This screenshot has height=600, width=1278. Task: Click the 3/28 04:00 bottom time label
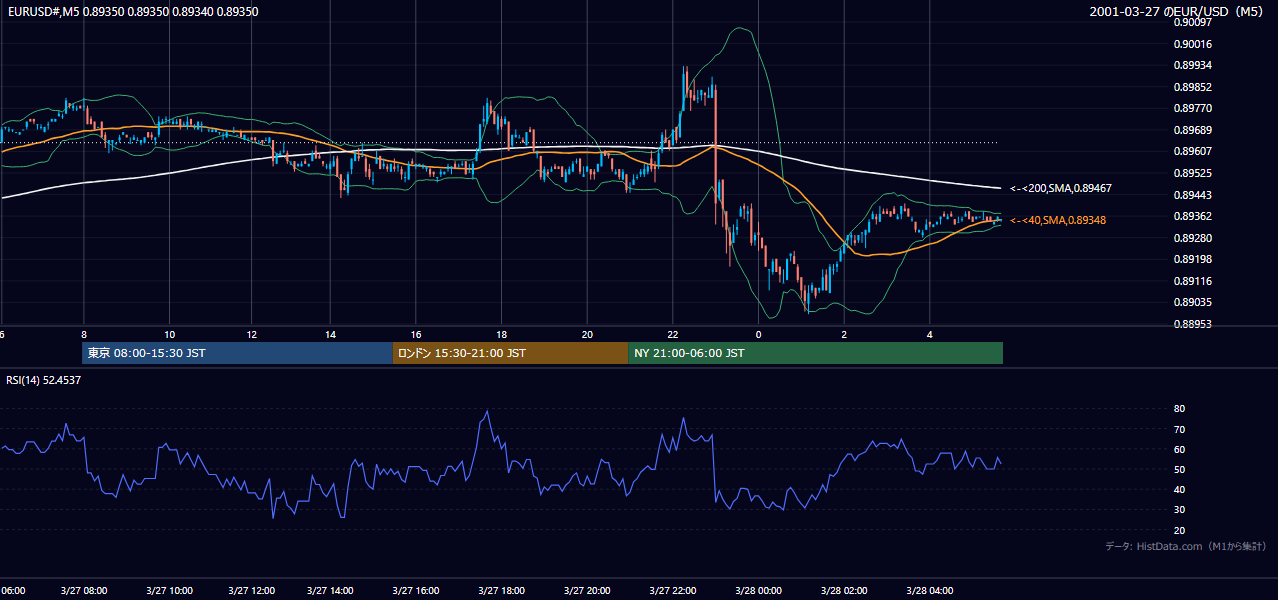(x=929, y=591)
